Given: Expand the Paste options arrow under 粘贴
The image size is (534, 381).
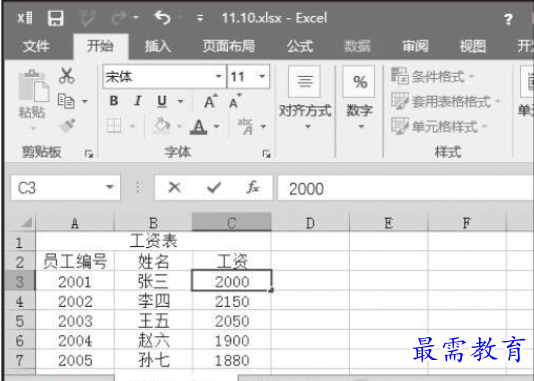Looking at the screenshot, I should click(33, 129).
